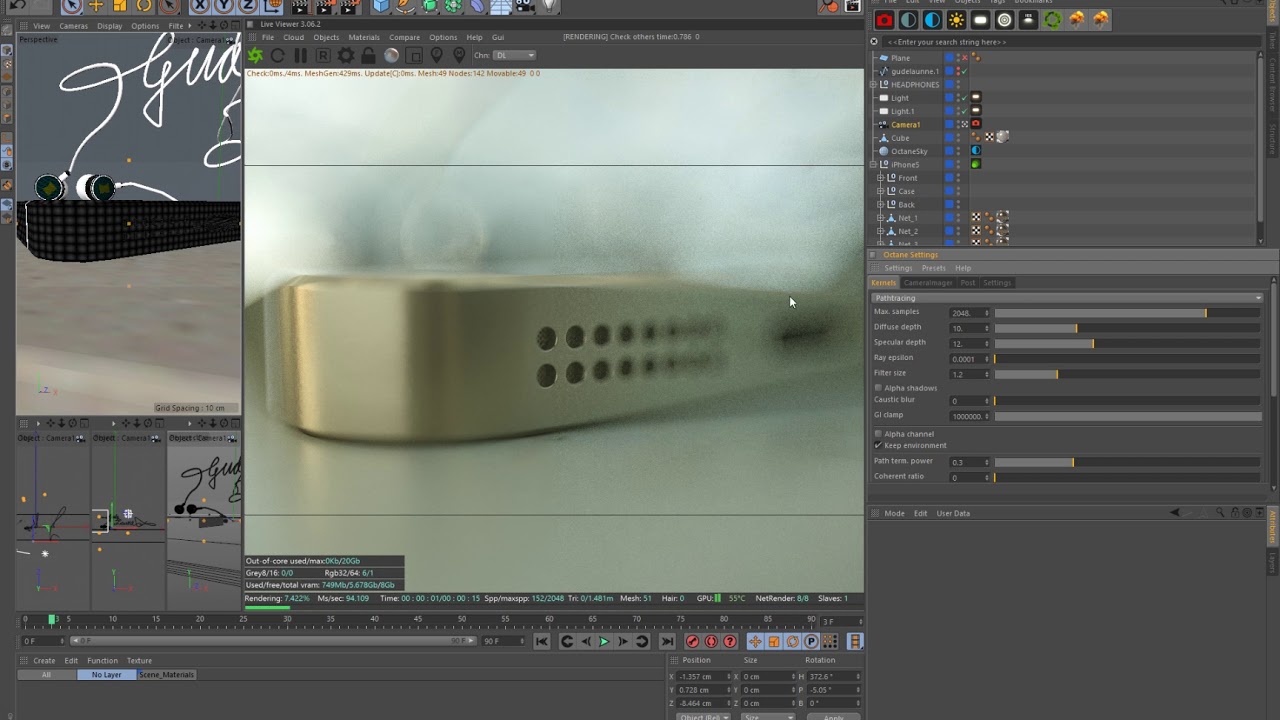Expand the Case group
The height and width of the screenshot is (720, 1280).
[881, 191]
